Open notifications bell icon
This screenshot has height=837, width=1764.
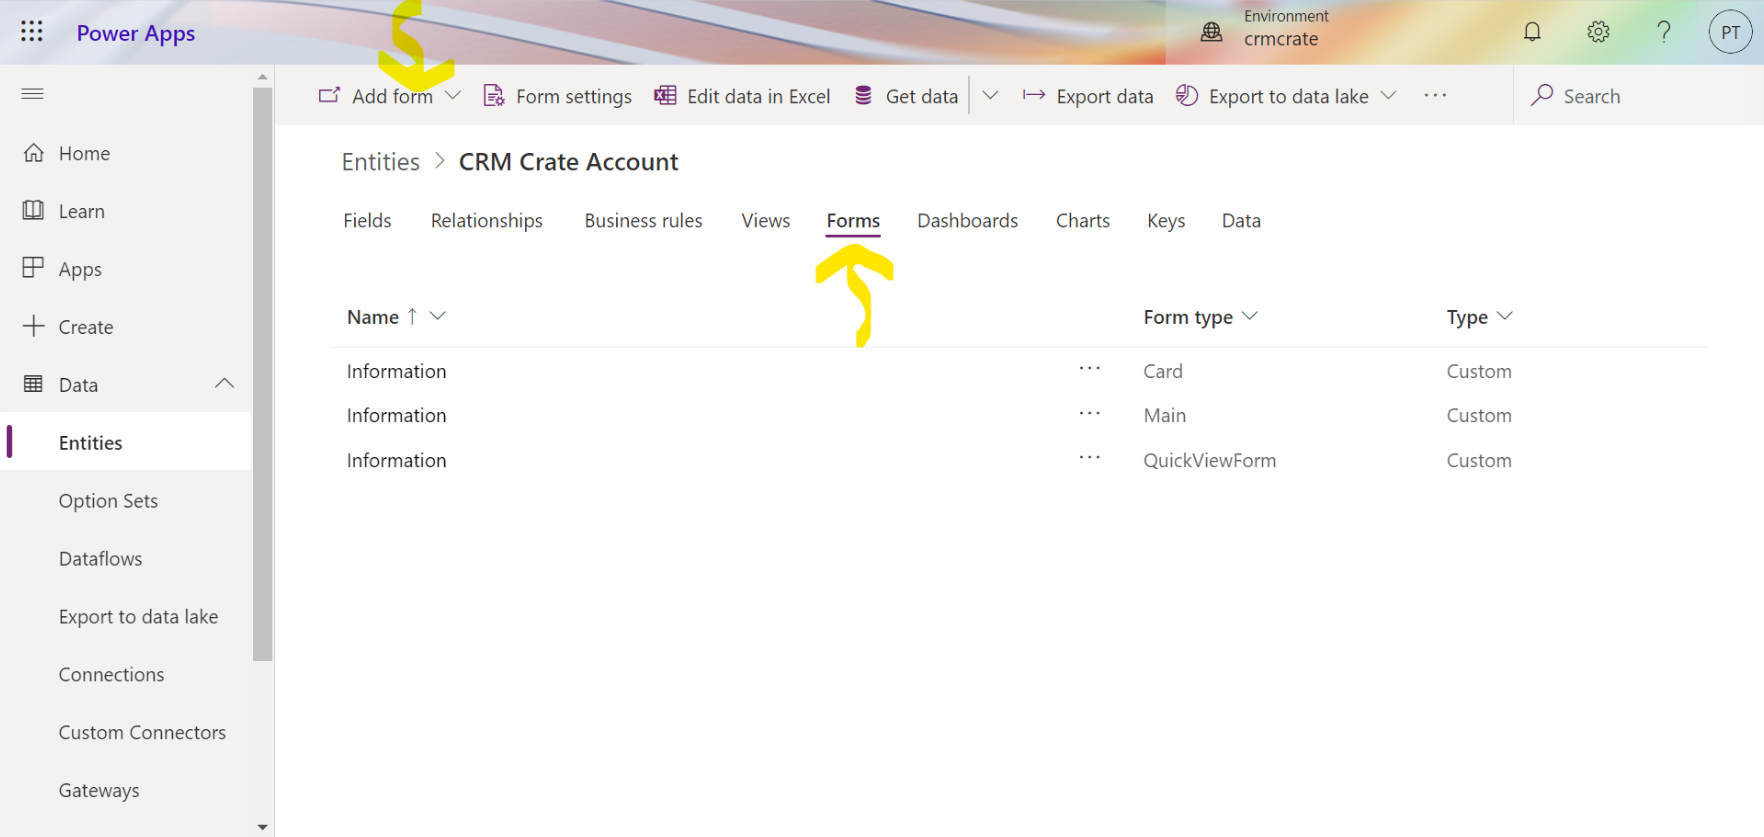(1532, 32)
